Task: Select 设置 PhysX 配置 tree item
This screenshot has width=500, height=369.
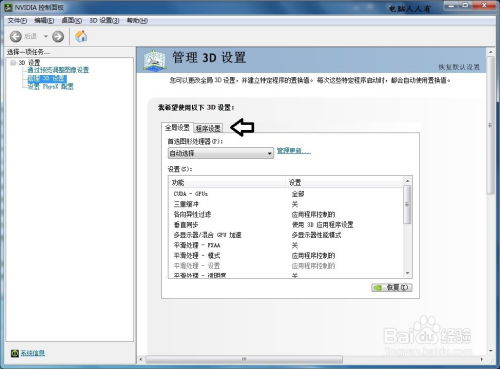Action: [50, 87]
